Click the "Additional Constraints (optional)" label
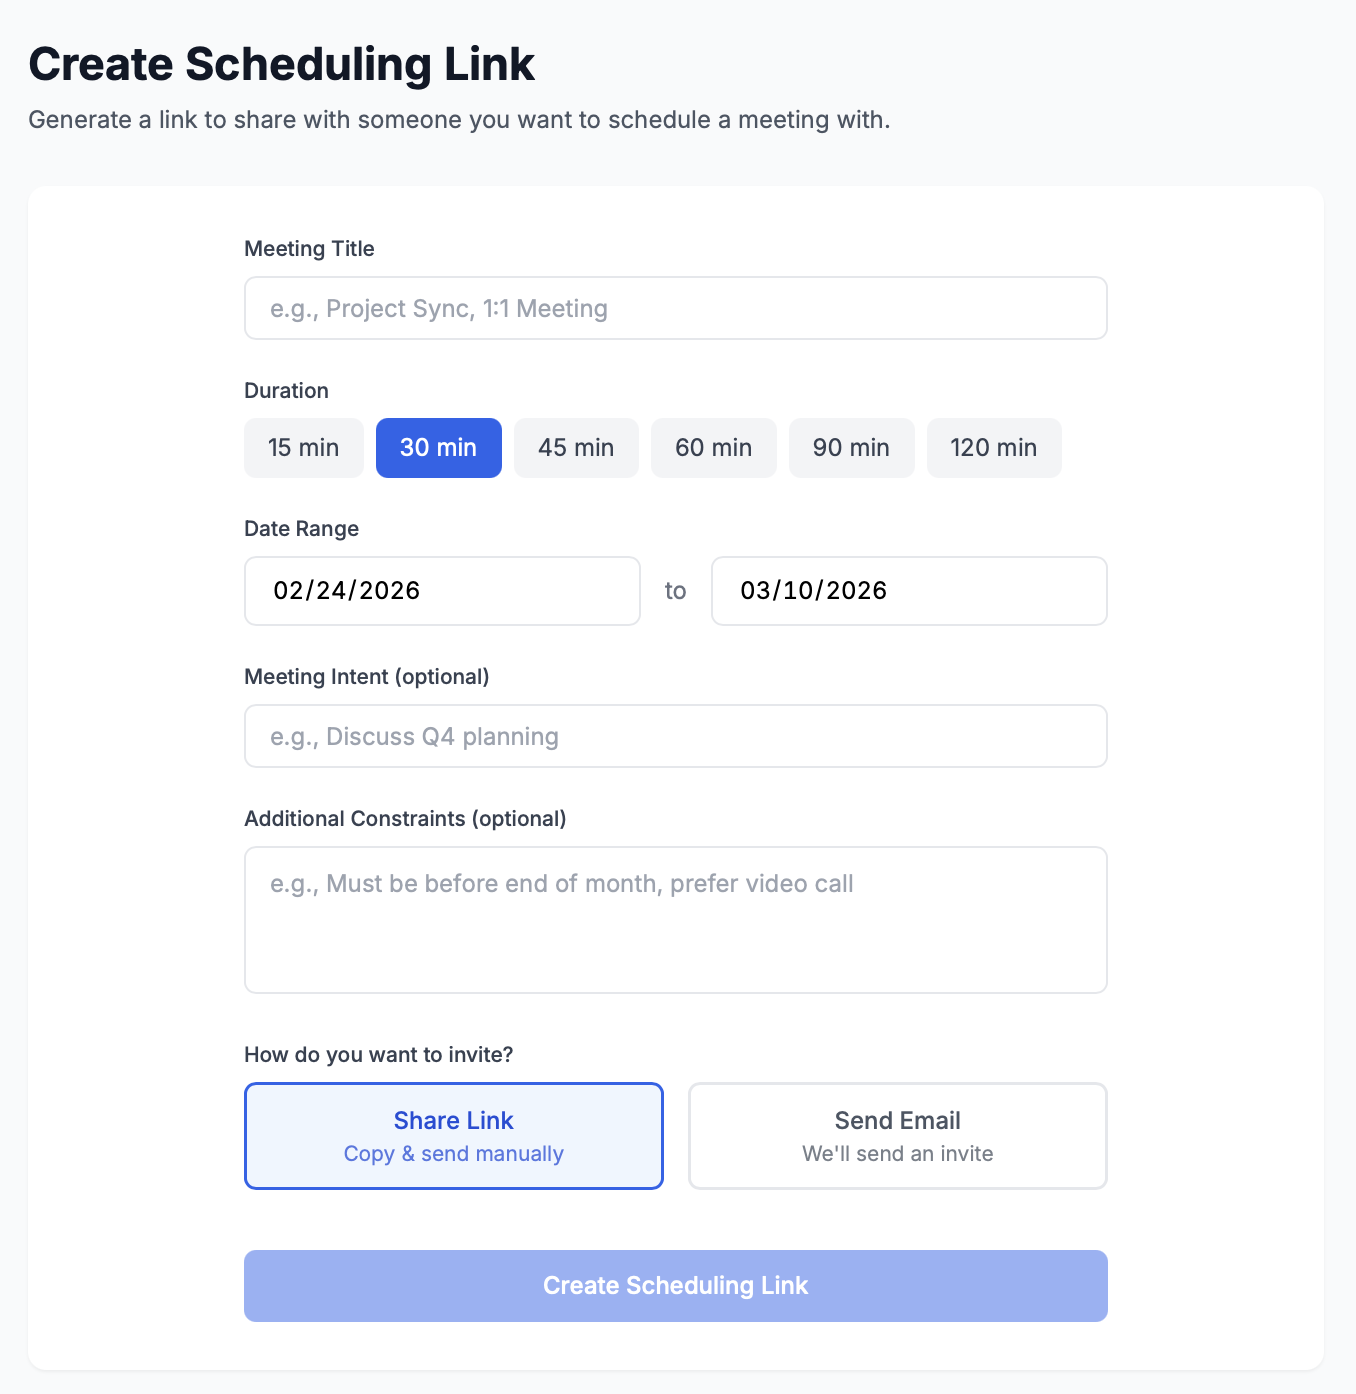The width and height of the screenshot is (1356, 1394). coord(405,819)
